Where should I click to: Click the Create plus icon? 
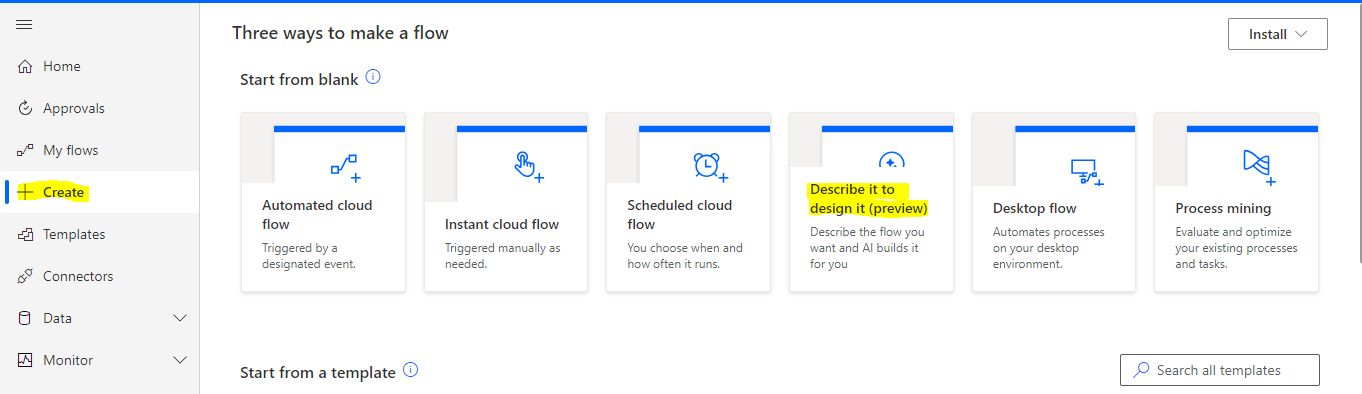click(26, 192)
